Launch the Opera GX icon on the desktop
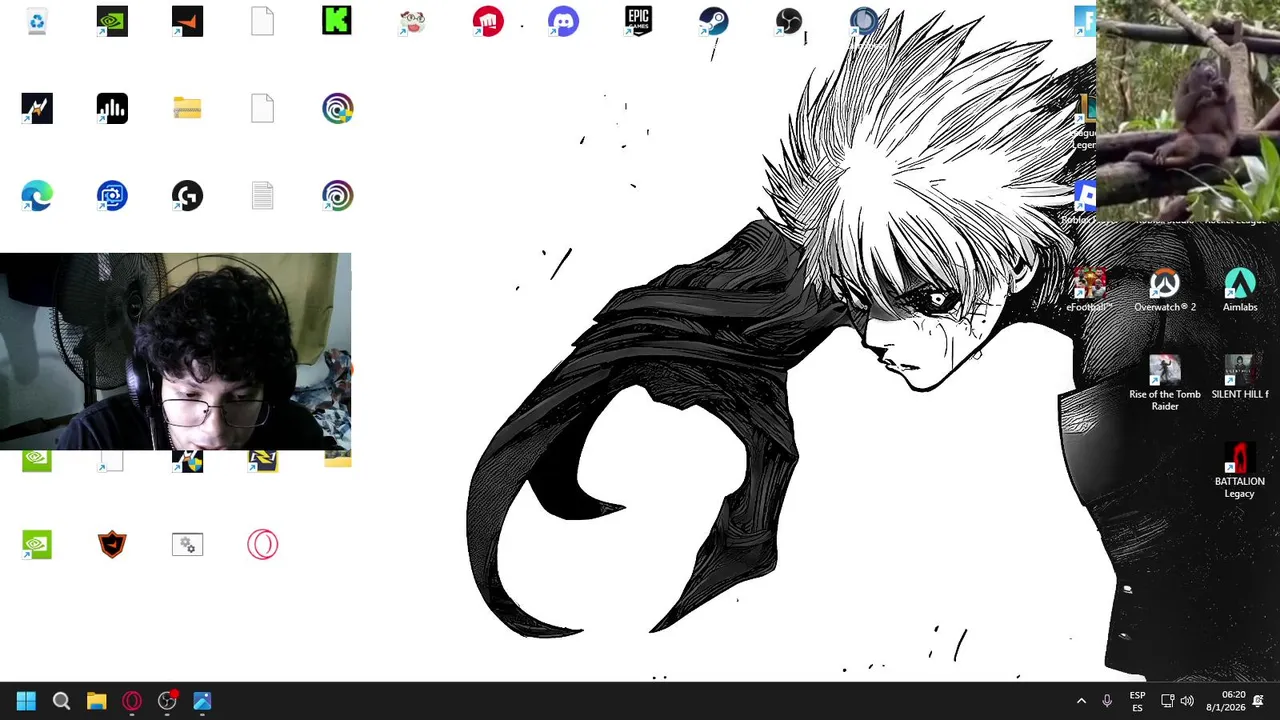The height and width of the screenshot is (720, 1280). click(x=262, y=544)
